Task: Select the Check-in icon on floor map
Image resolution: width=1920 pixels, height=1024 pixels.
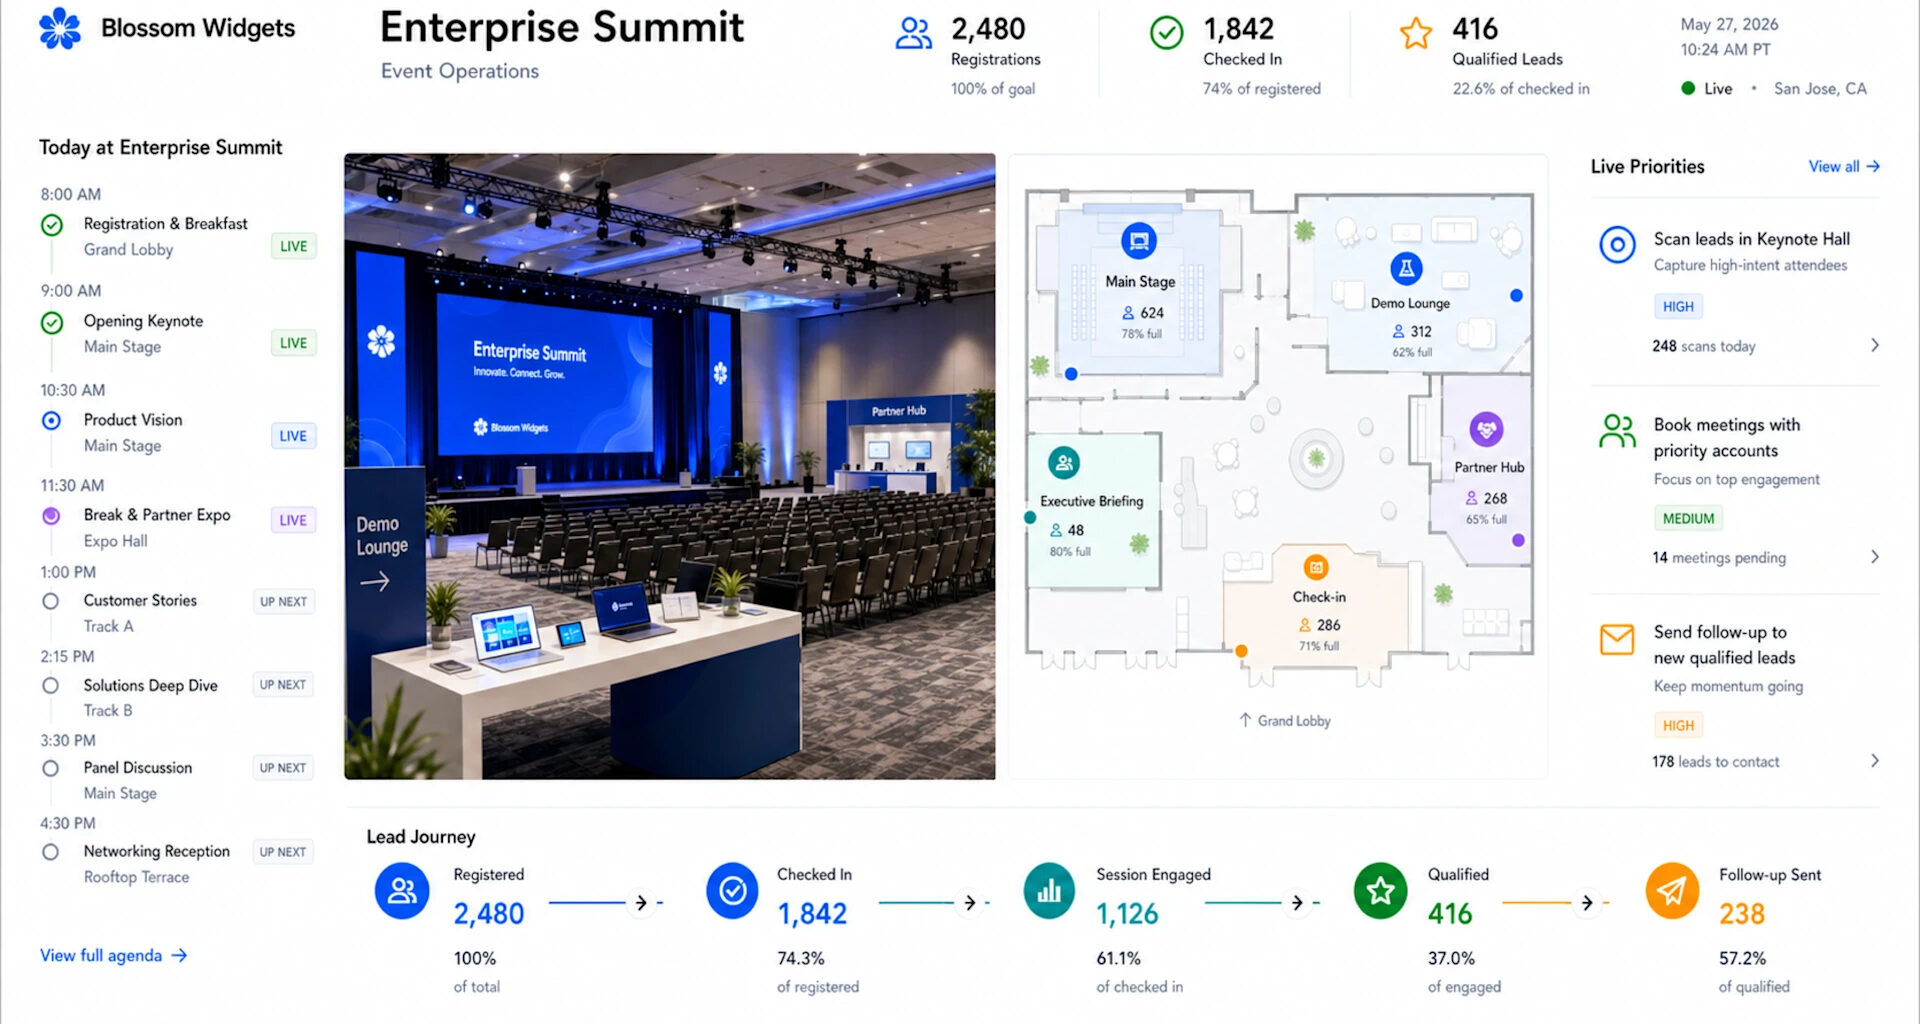Action: (1316, 568)
